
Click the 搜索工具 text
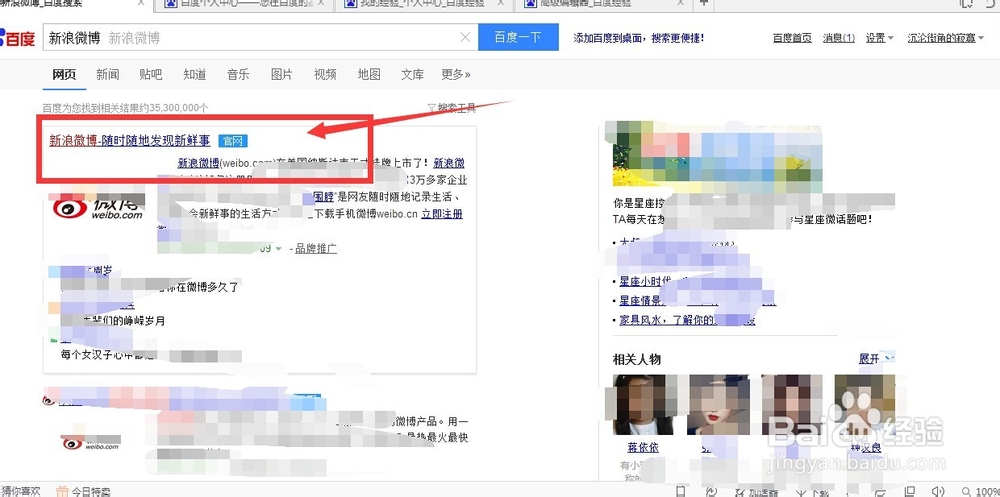(x=457, y=108)
